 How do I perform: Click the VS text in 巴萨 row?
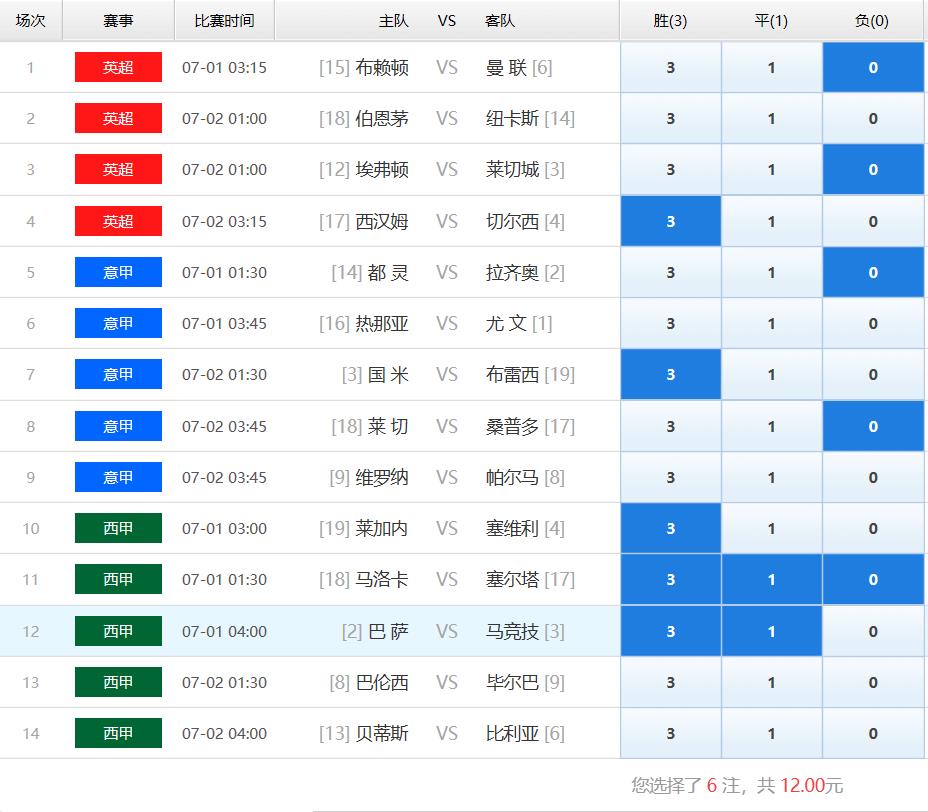(x=447, y=631)
